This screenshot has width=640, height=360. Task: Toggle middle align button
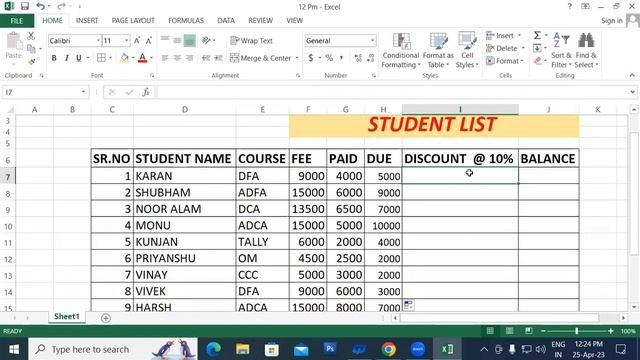pyautogui.click(x=177, y=40)
